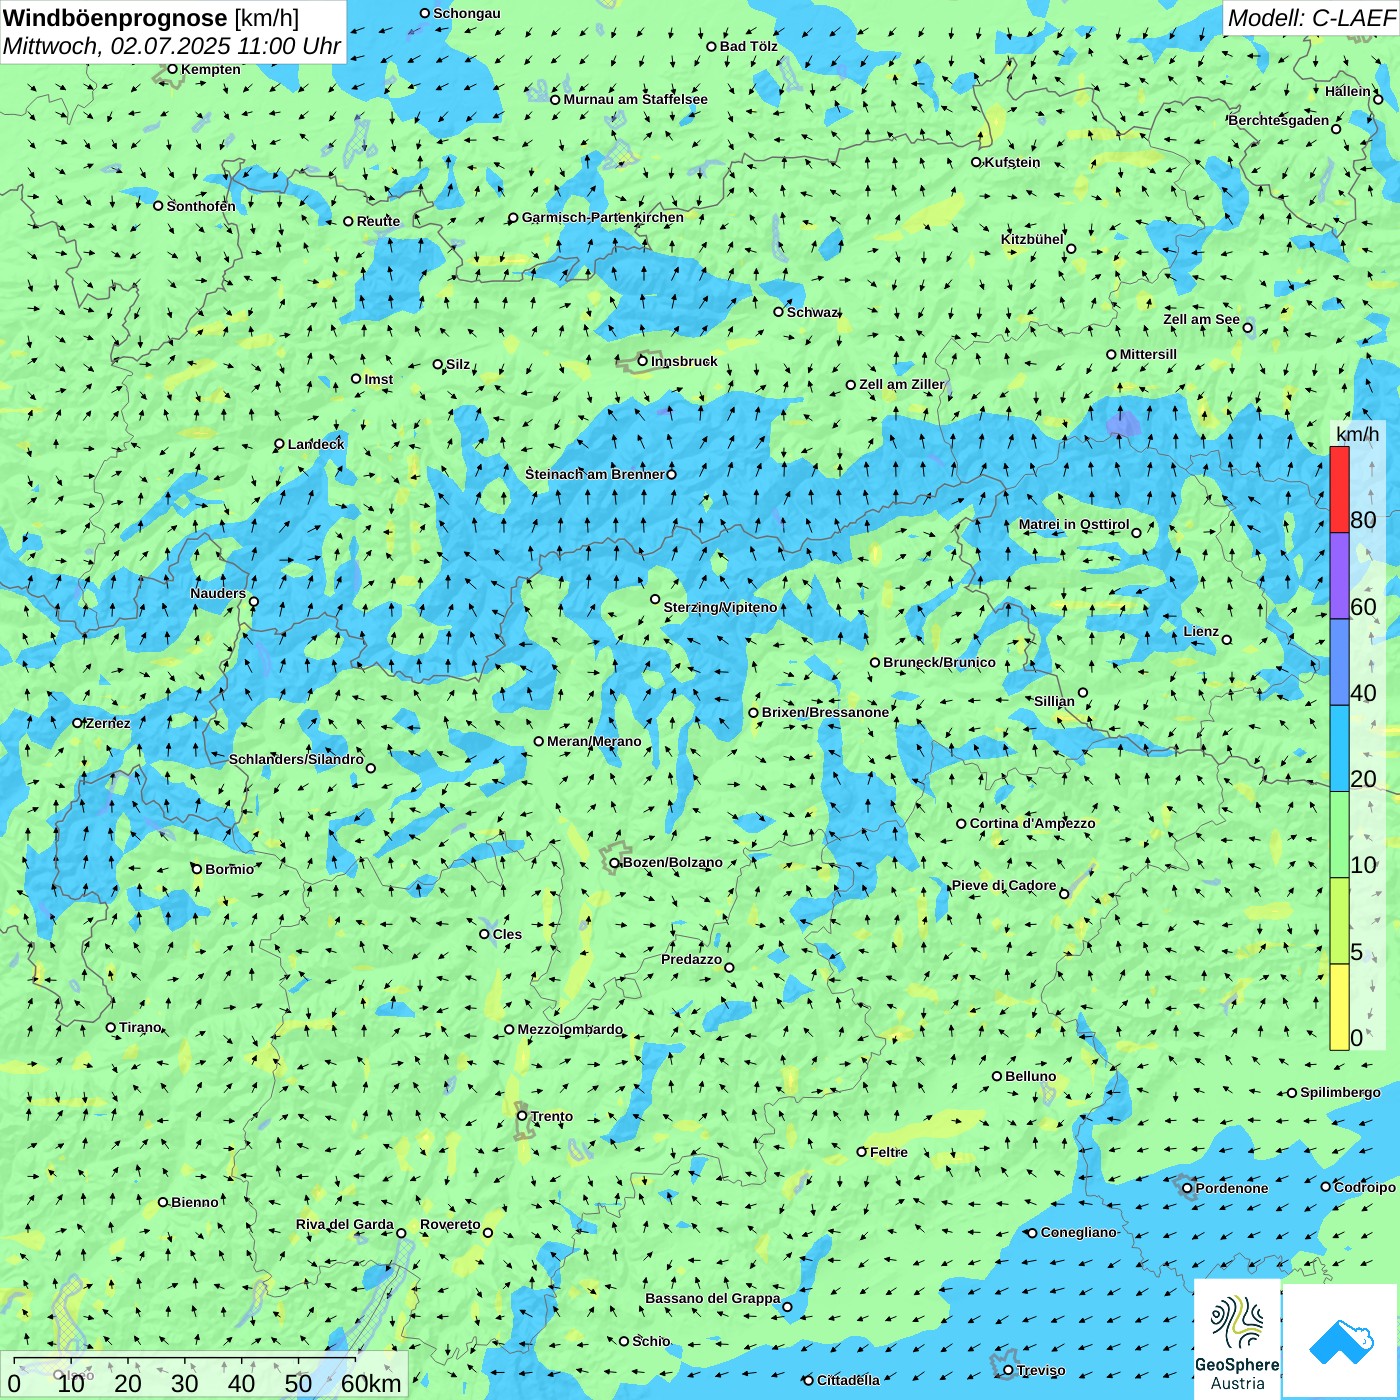The image size is (1400, 1400).
Task: Click the 'Berchtesgaden' map label
Action: pyautogui.click(x=1279, y=120)
